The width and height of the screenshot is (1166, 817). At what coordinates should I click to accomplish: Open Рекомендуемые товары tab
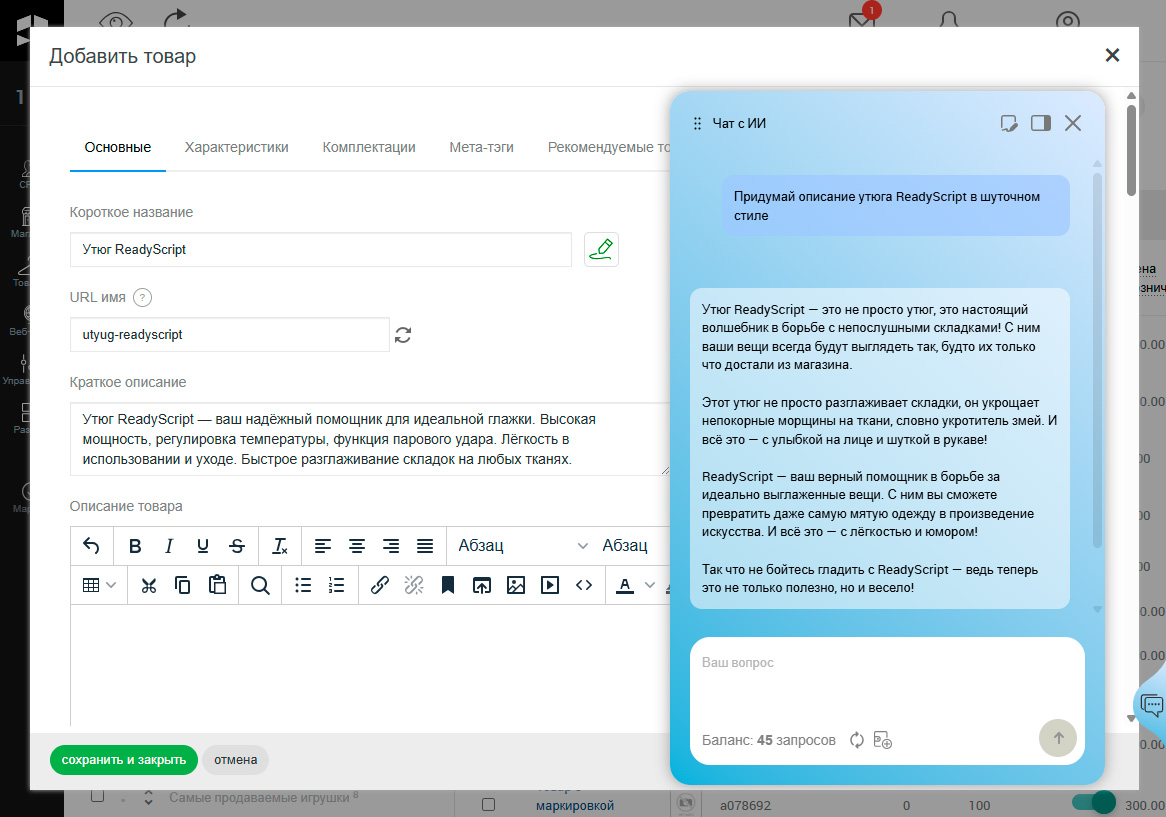point(609,147)
